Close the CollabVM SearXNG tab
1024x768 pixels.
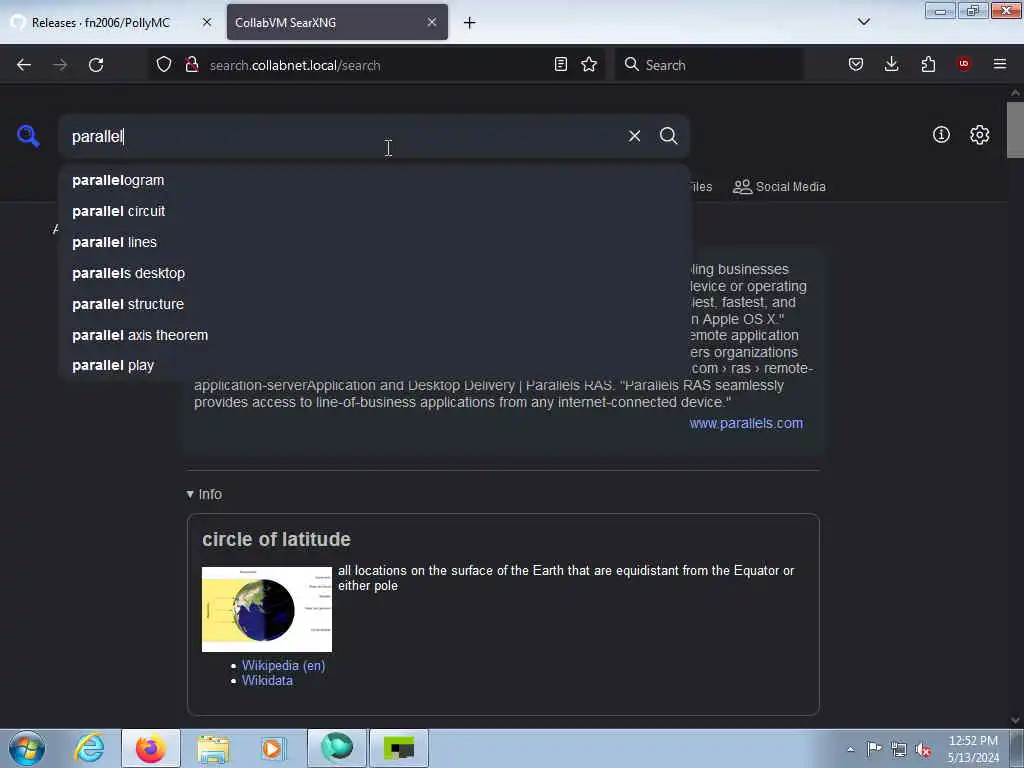pos(432,22)
